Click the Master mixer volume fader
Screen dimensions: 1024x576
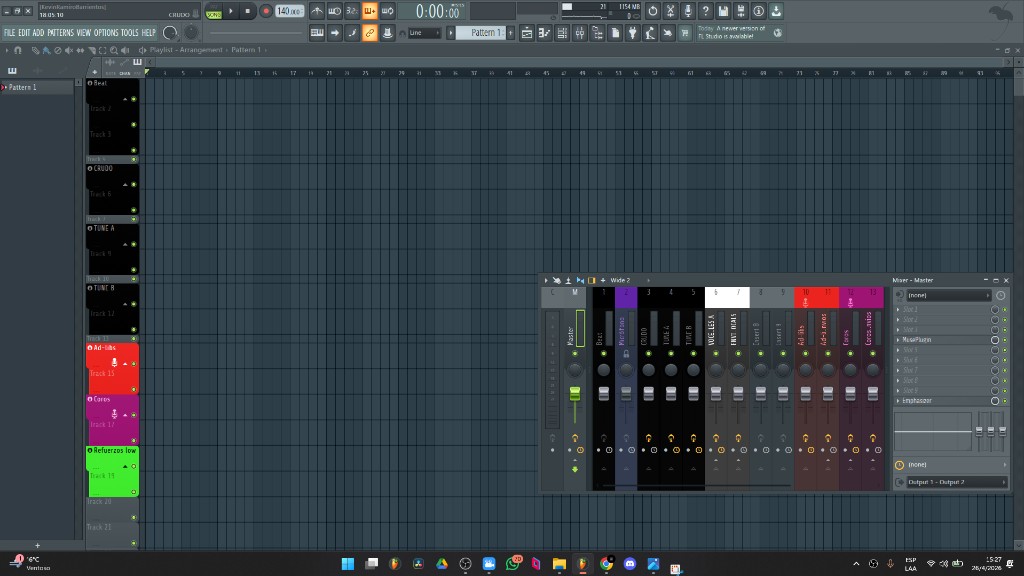(575, 395)
